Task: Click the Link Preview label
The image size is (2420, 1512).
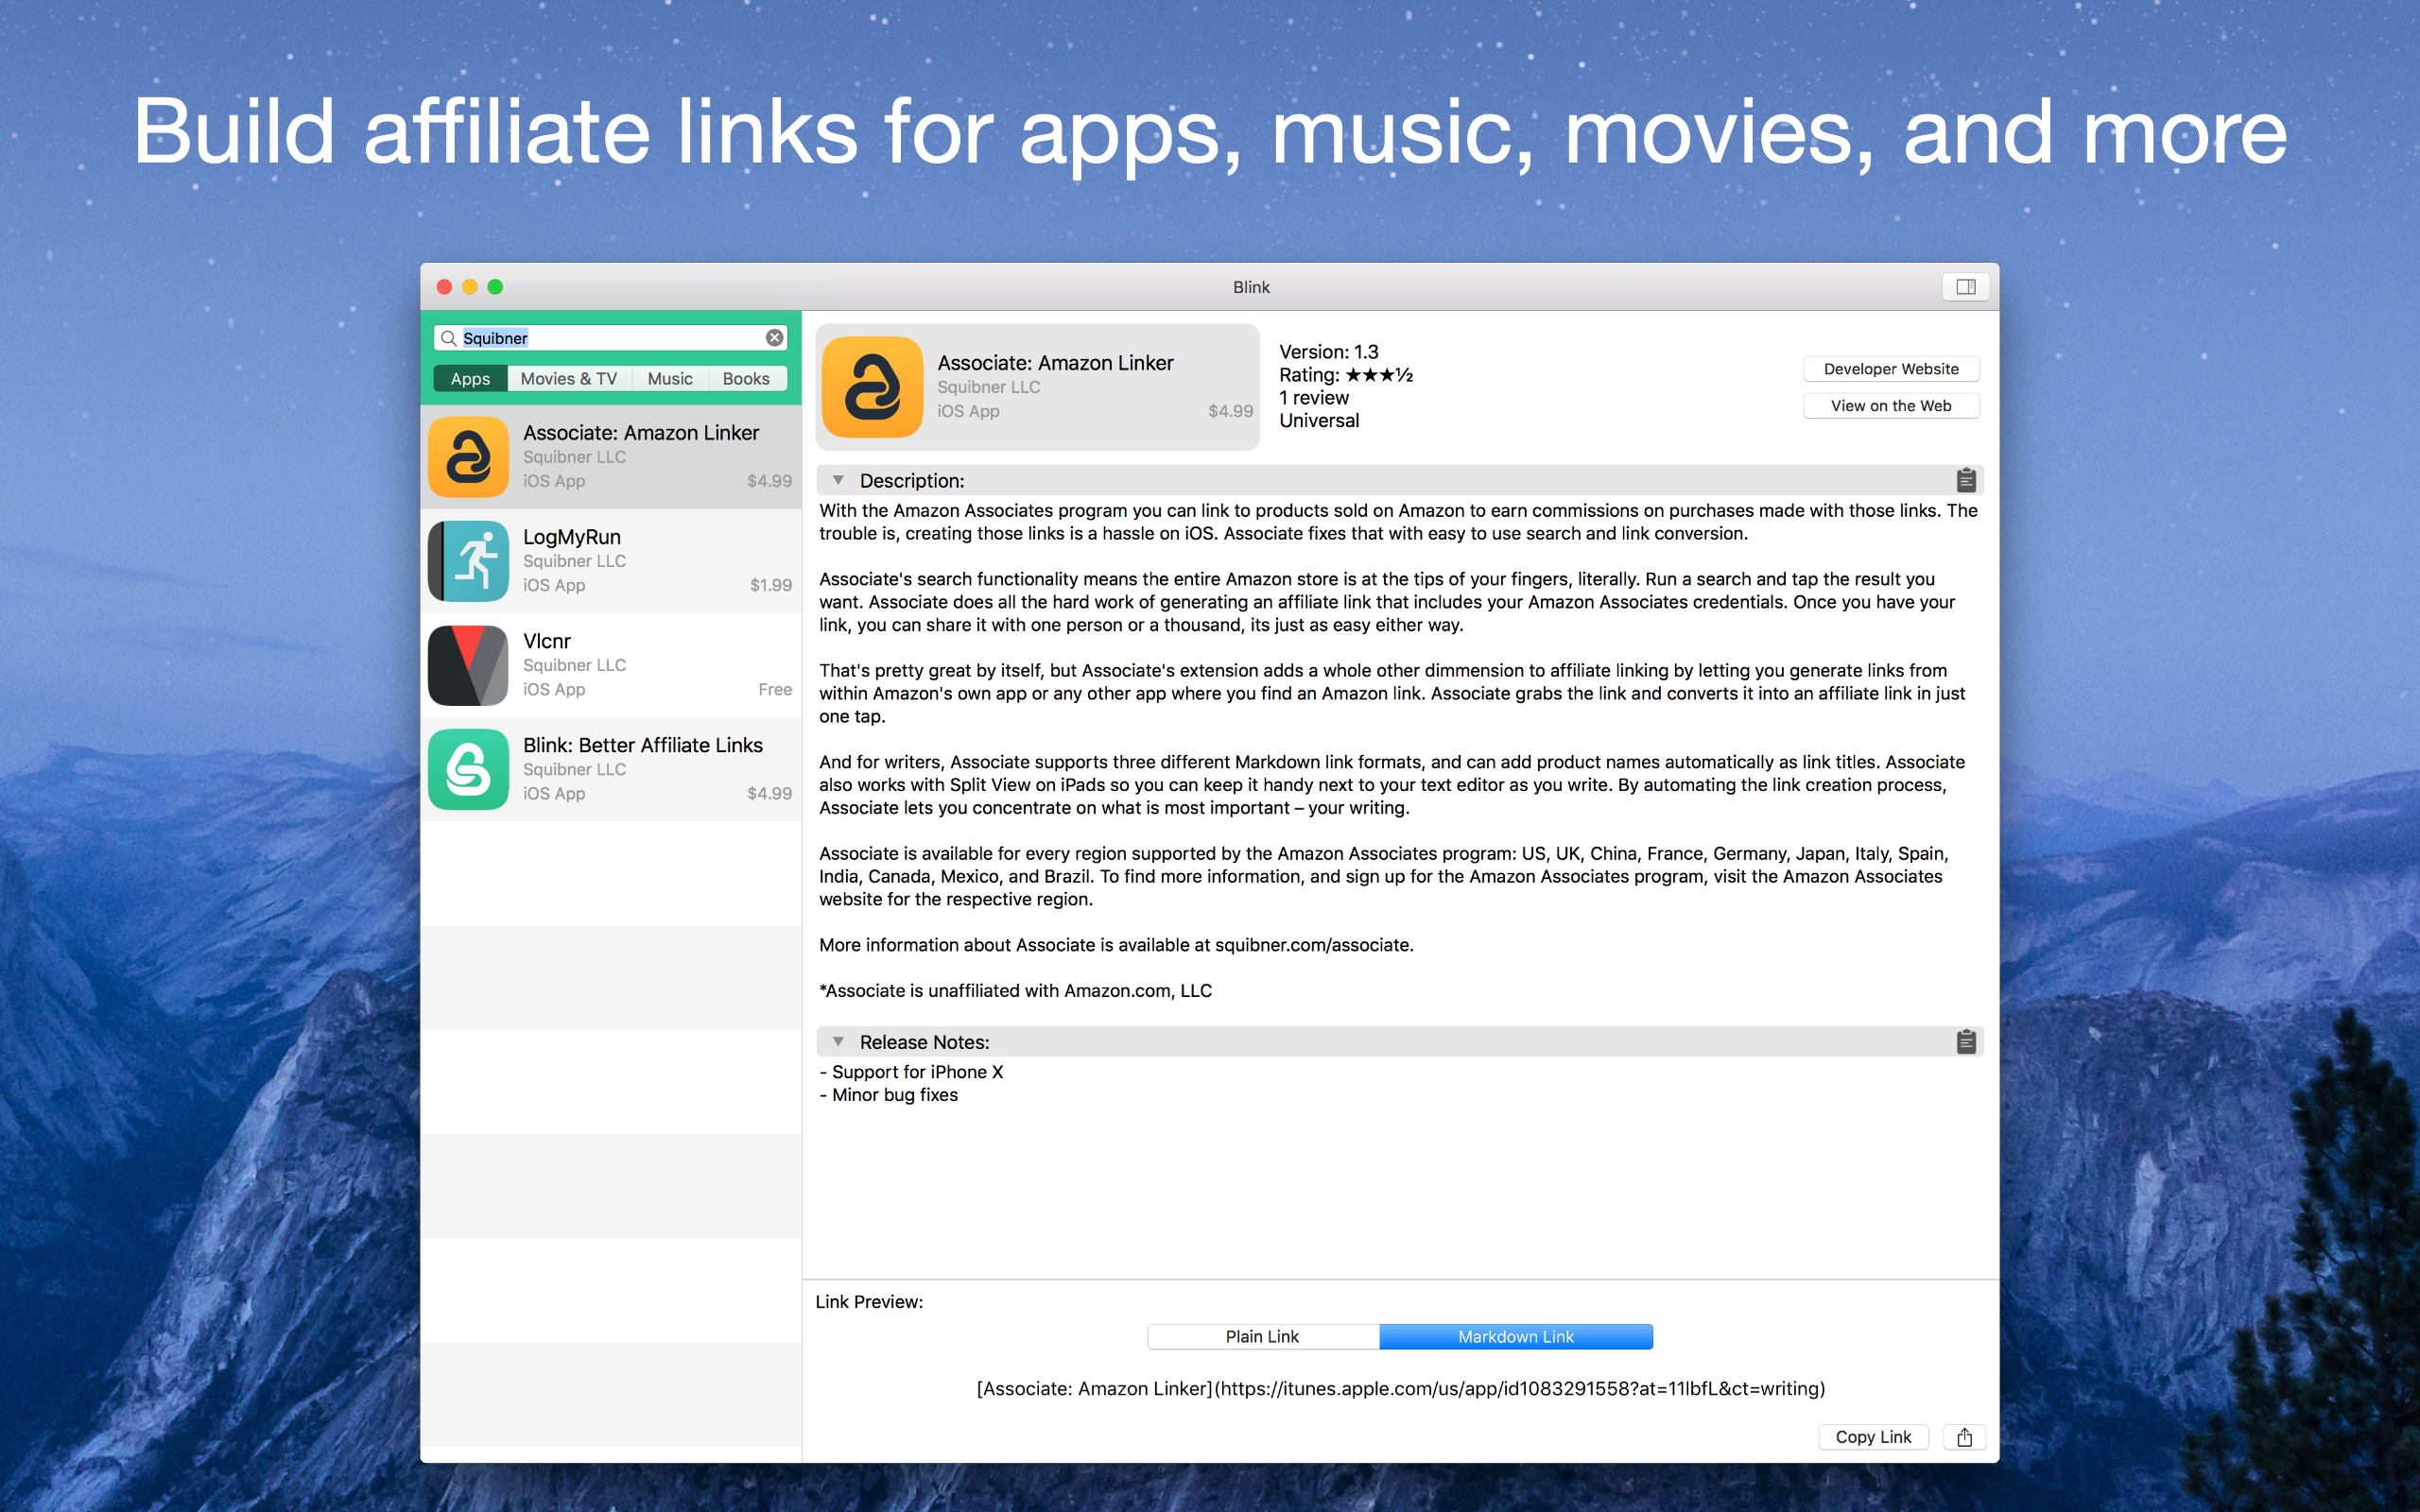Action: 869,1302
